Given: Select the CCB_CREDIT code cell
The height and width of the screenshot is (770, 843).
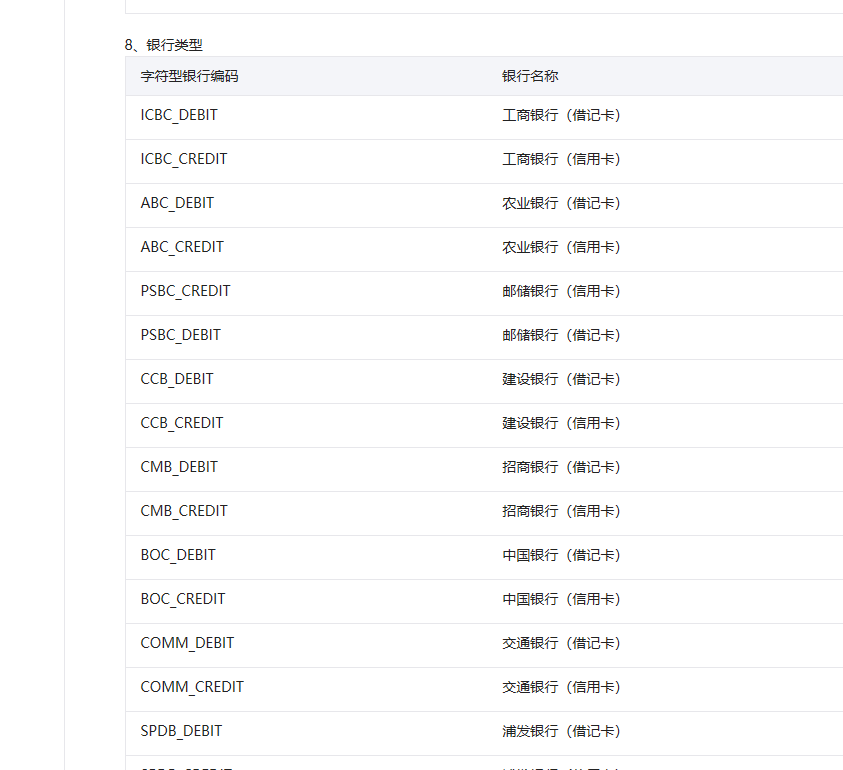Looking at the screenshot, I should coord(182,424).
